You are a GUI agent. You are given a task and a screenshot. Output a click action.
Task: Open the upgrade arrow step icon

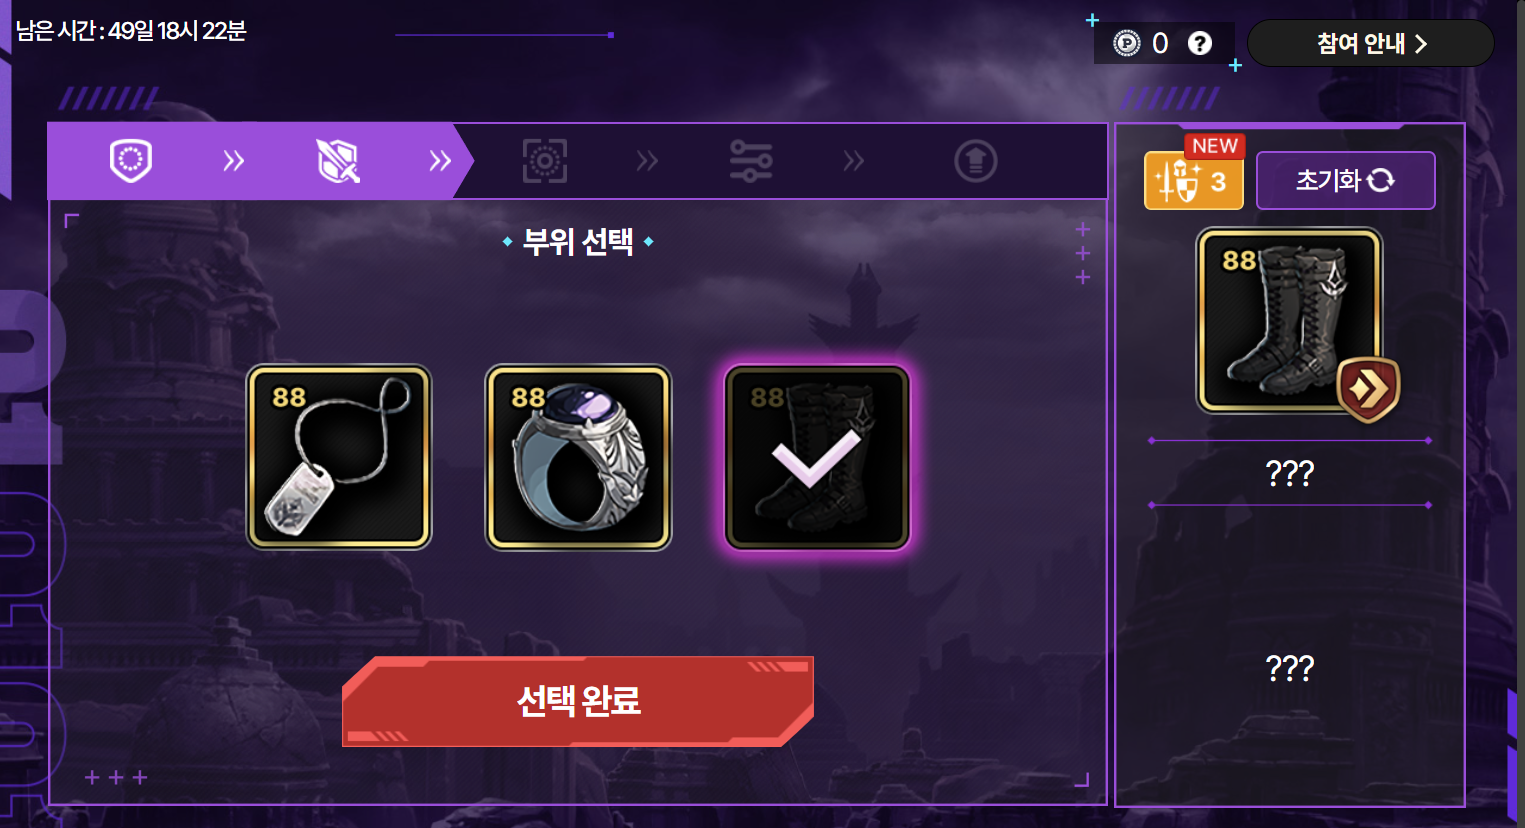(x=976, y=161)
